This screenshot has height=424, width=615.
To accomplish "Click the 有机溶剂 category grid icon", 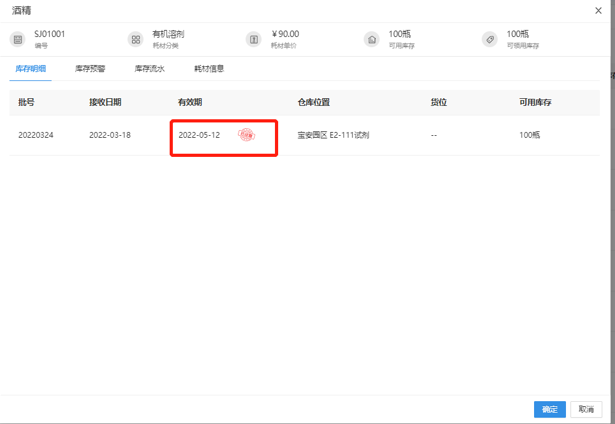I will coord(136,39).
